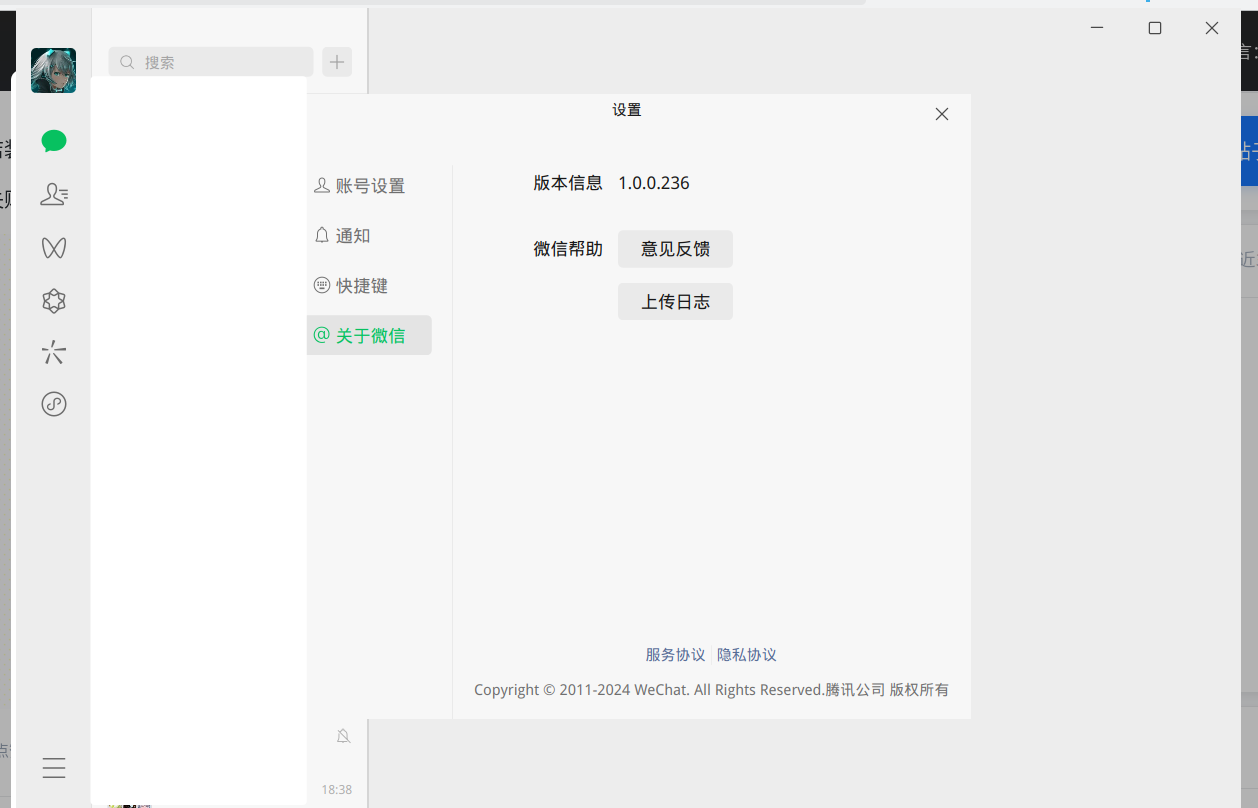Open the spark-shaped icon in the WeChat sidebar
Image resolution: width=1258 pixels, height=808 pixels.
coord(54,352)
